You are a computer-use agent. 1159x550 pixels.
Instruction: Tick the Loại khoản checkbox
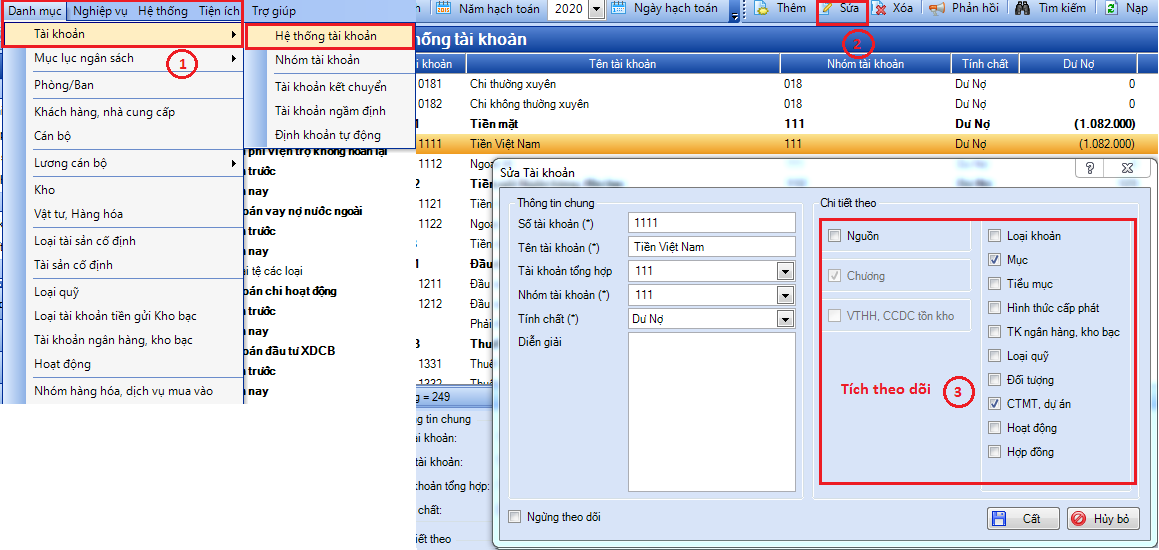click(x=994, y=236)
